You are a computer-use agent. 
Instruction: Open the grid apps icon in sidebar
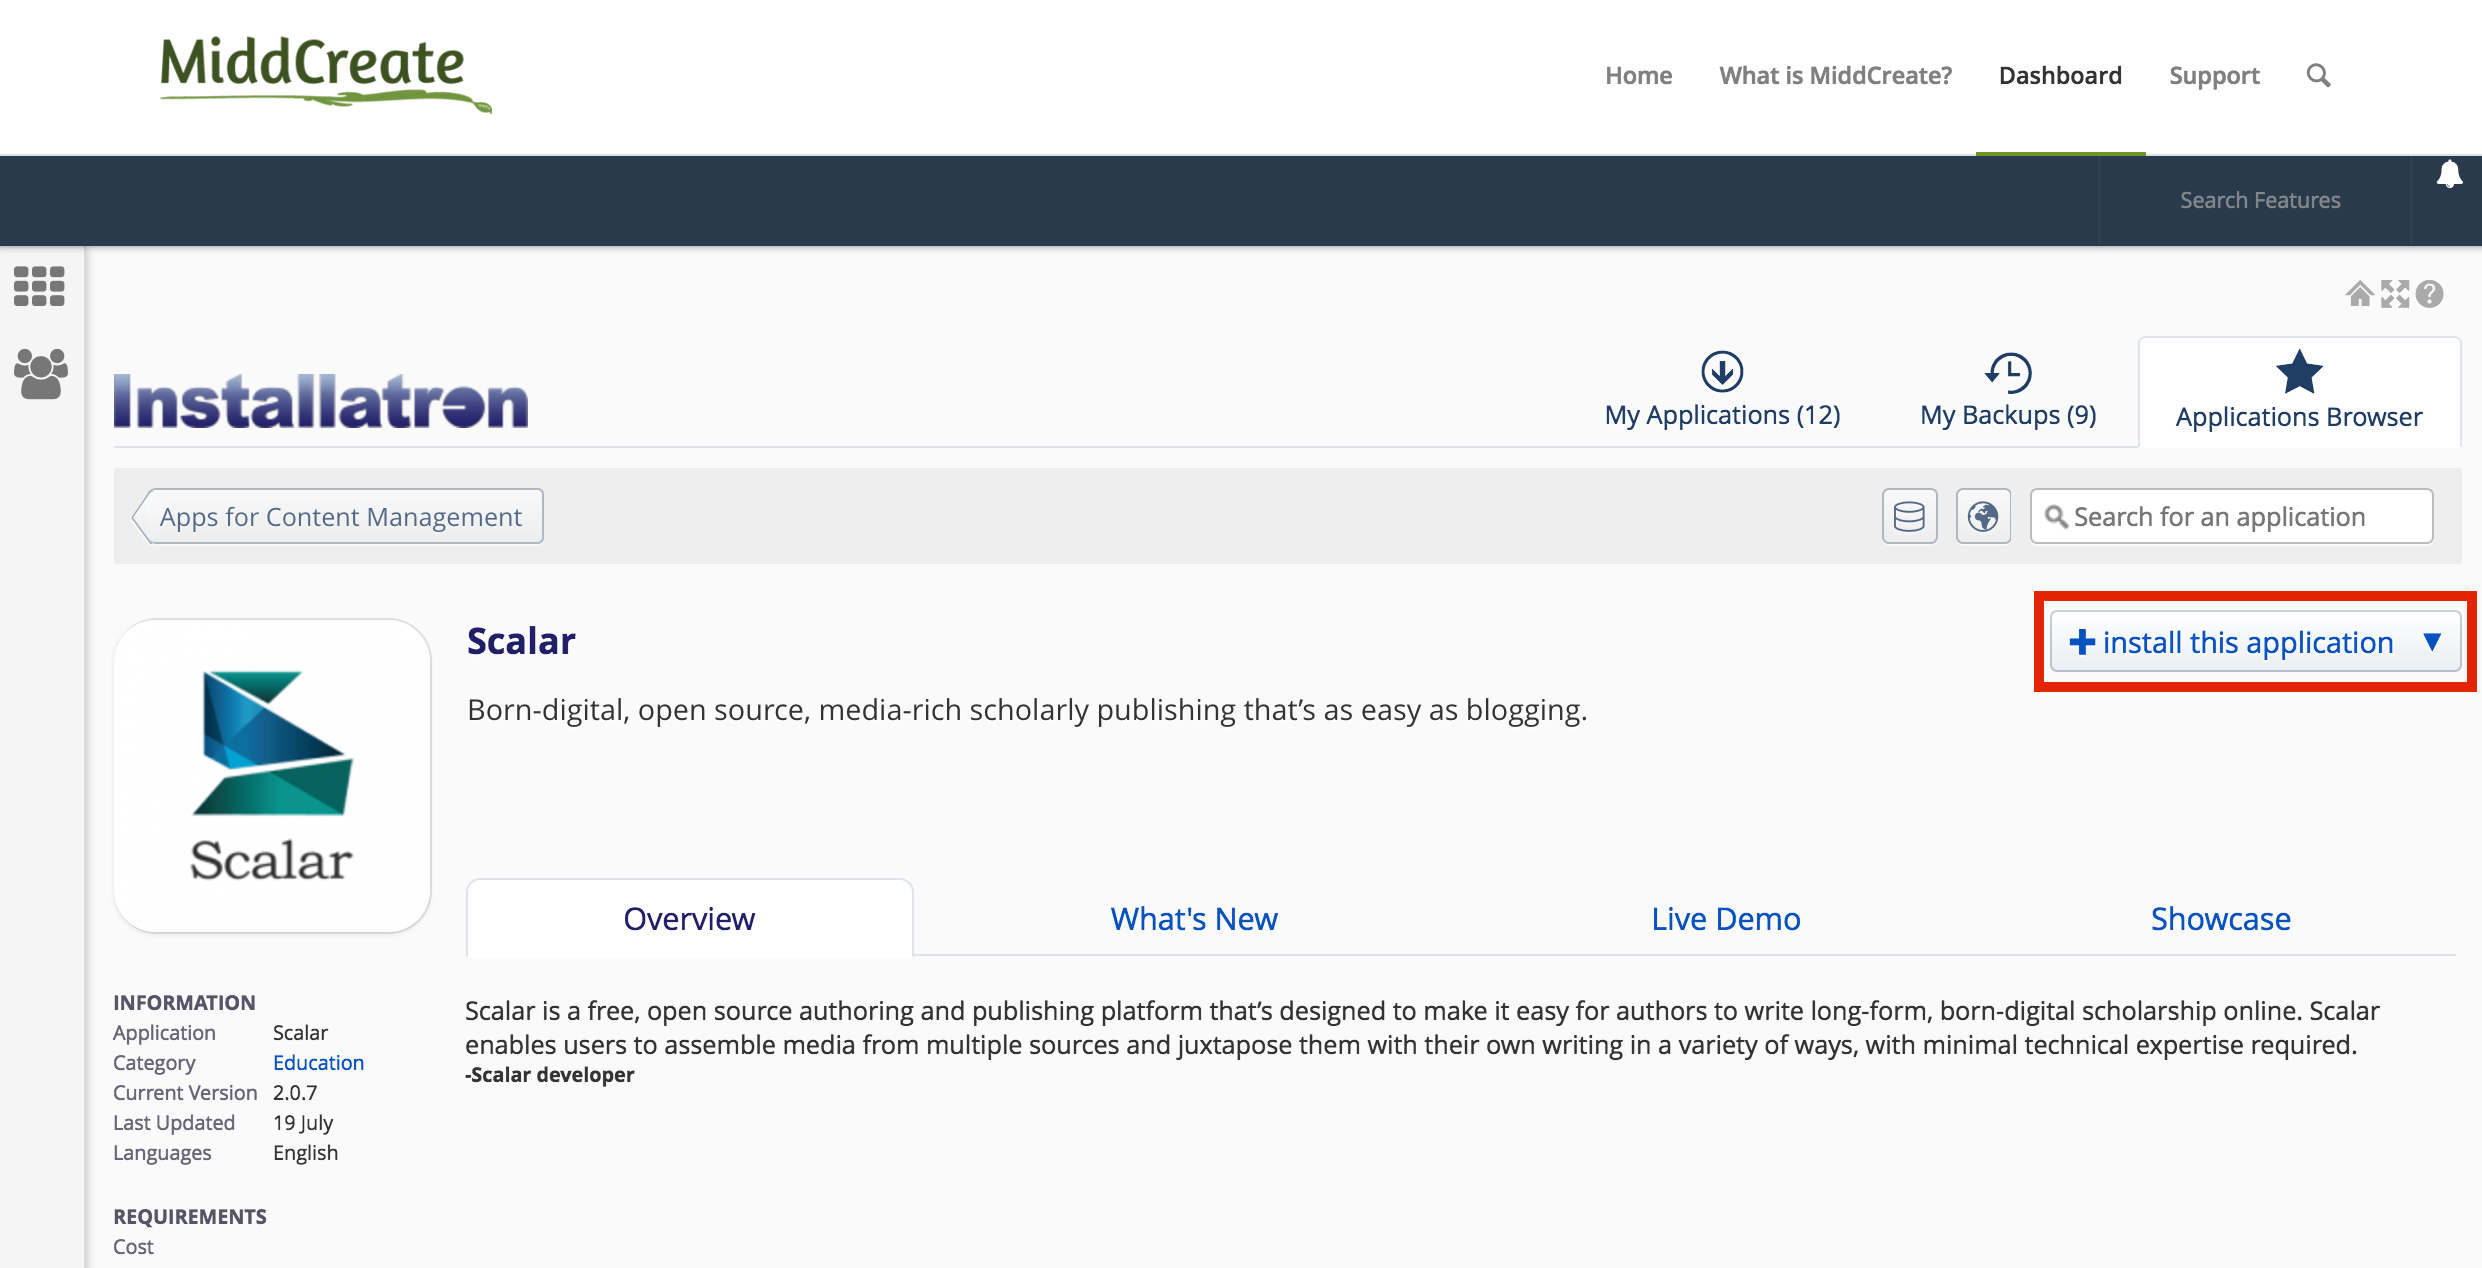tap(39, 286)
